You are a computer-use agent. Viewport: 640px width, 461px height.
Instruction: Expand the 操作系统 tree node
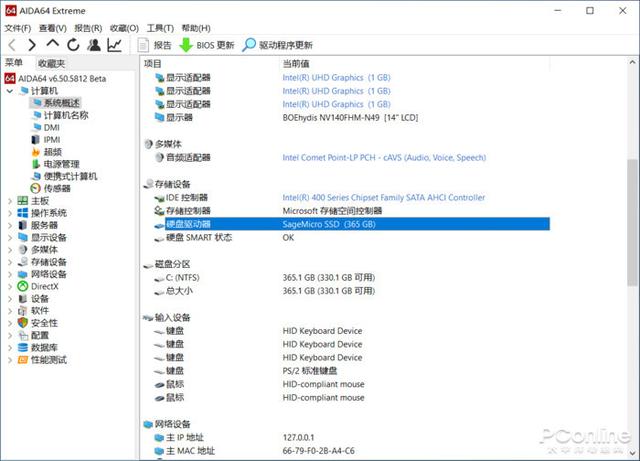coord(10,213)
